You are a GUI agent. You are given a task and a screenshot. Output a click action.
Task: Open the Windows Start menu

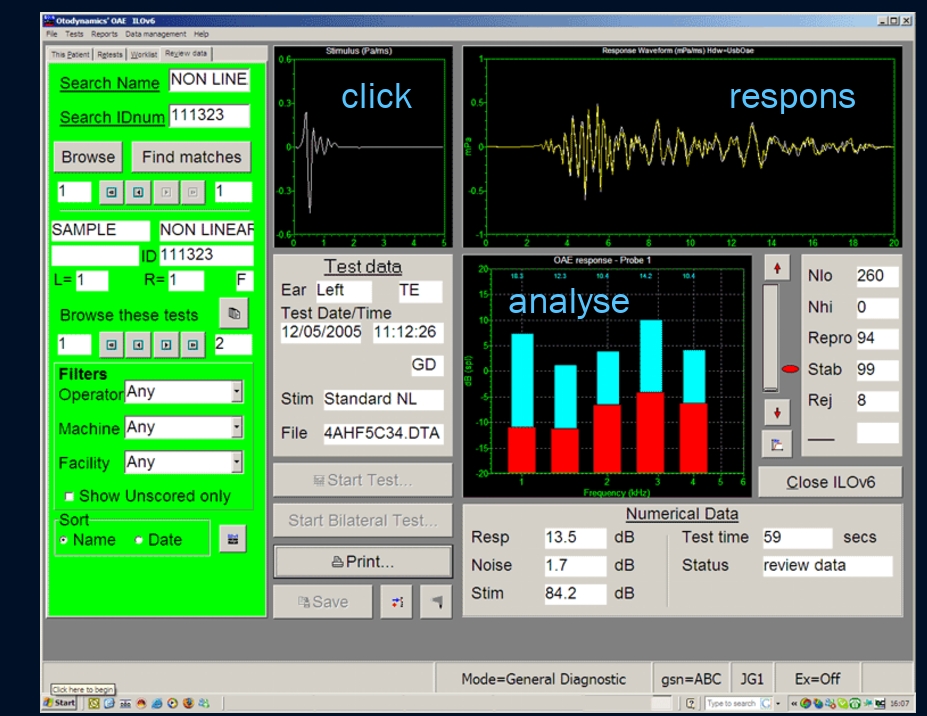(60, 703)
